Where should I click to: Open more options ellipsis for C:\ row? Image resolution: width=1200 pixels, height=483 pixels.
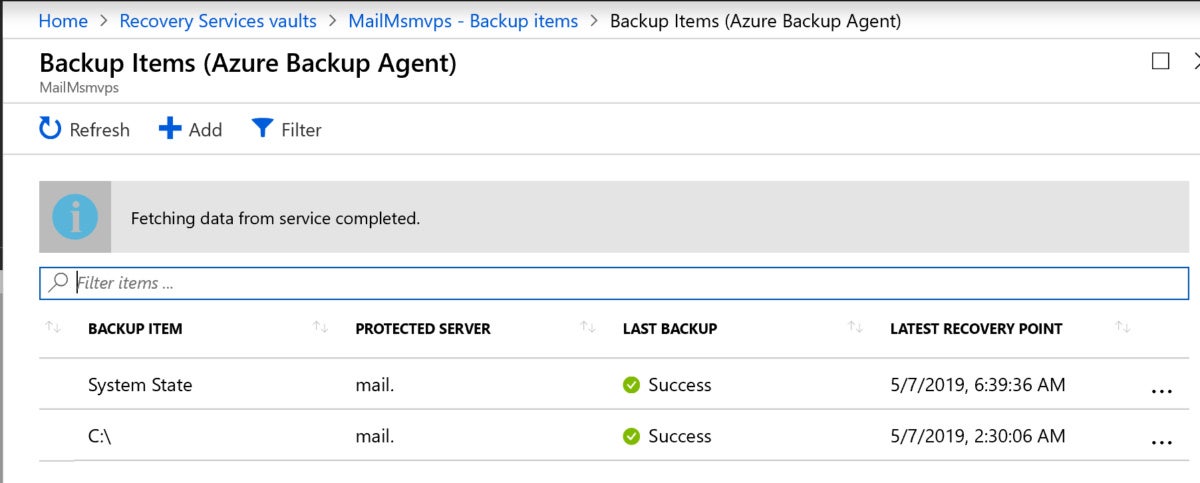click(x=1161, y=441)
